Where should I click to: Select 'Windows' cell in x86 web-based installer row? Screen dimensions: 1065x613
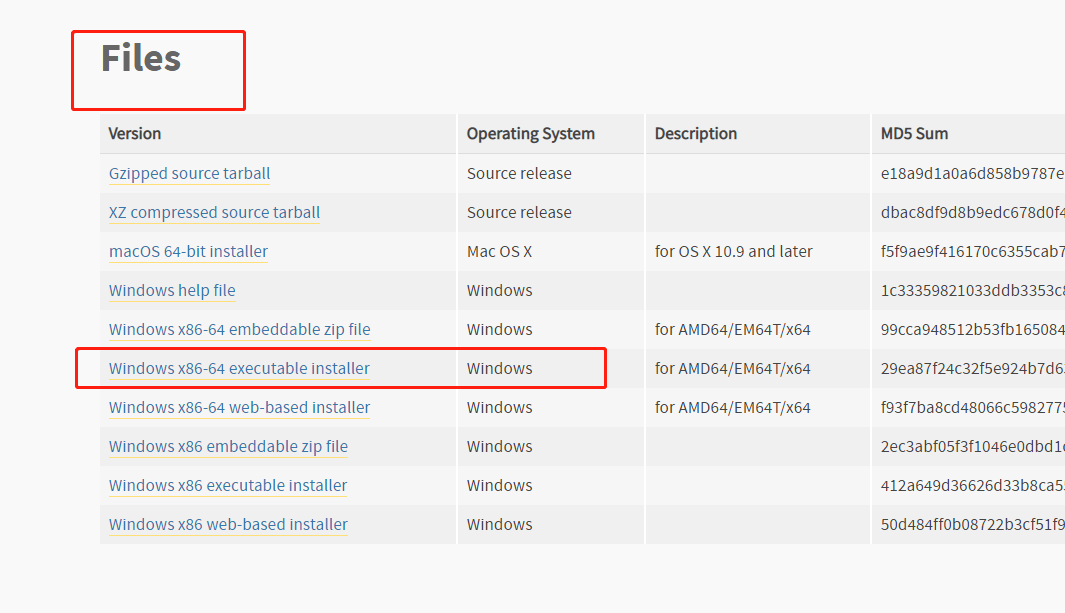point(499,524)
